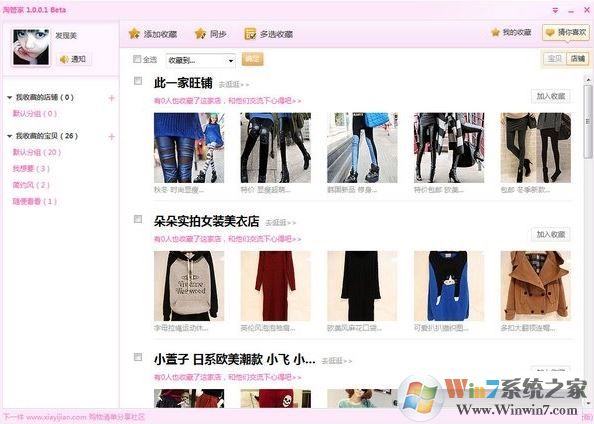Switch to the 宝贝 view tab
Viewport: 594px width, 424px height.
click(x=555, y=59)
